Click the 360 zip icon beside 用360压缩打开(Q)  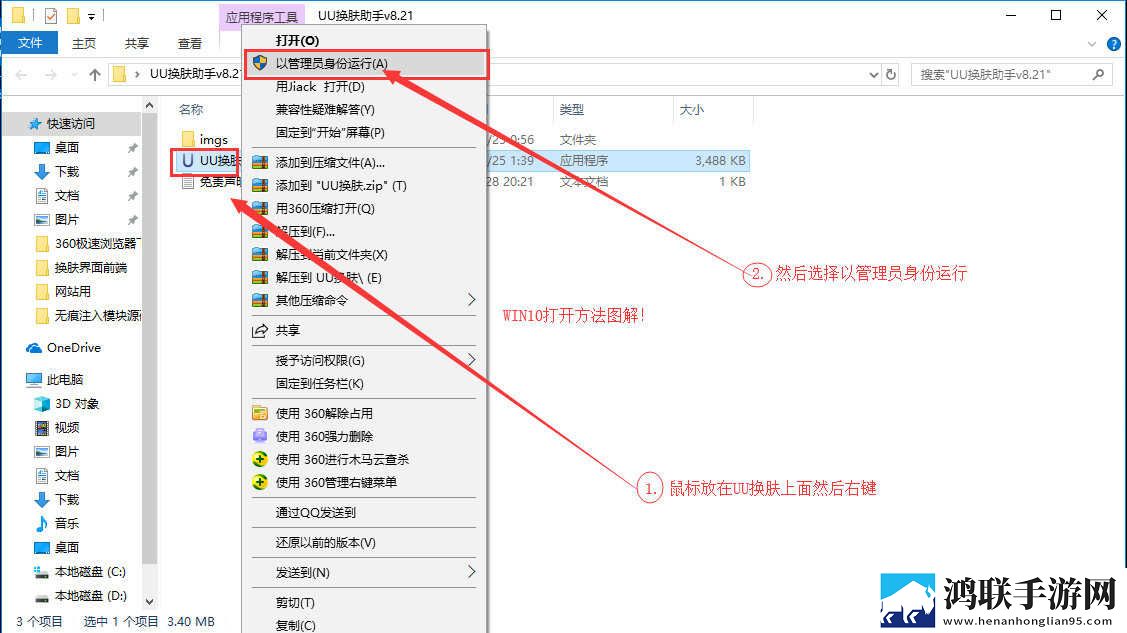point(259,208)
